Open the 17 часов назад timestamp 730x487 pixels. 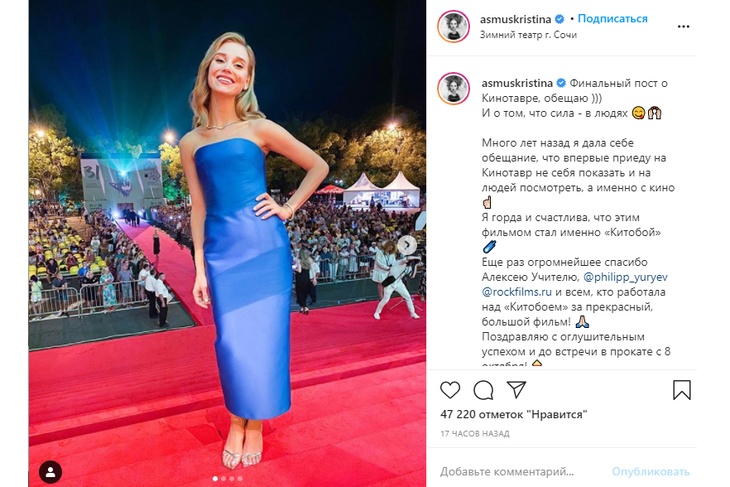[x=475, y=433]
